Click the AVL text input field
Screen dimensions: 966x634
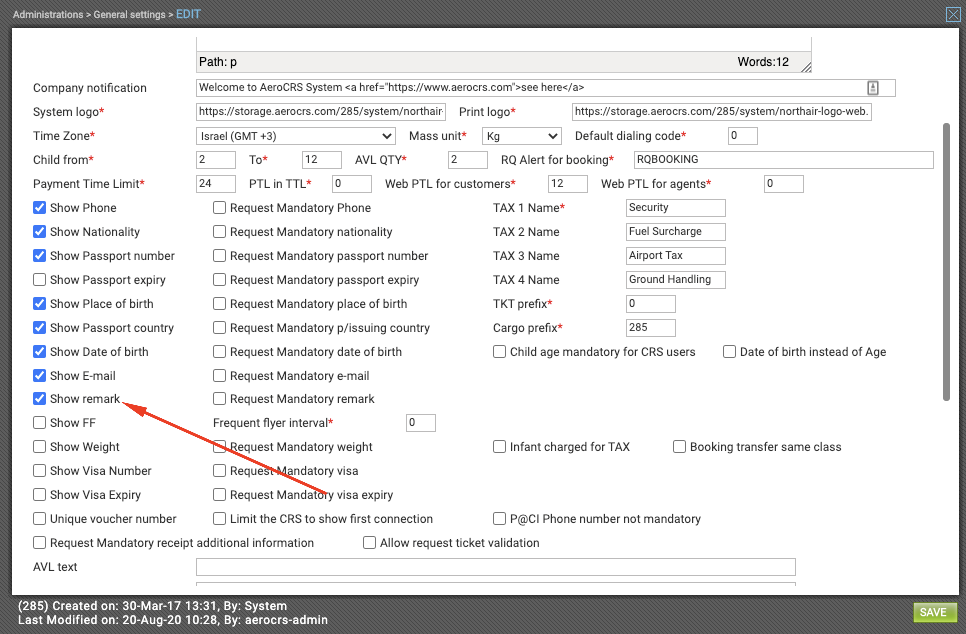tap(496, 567)
